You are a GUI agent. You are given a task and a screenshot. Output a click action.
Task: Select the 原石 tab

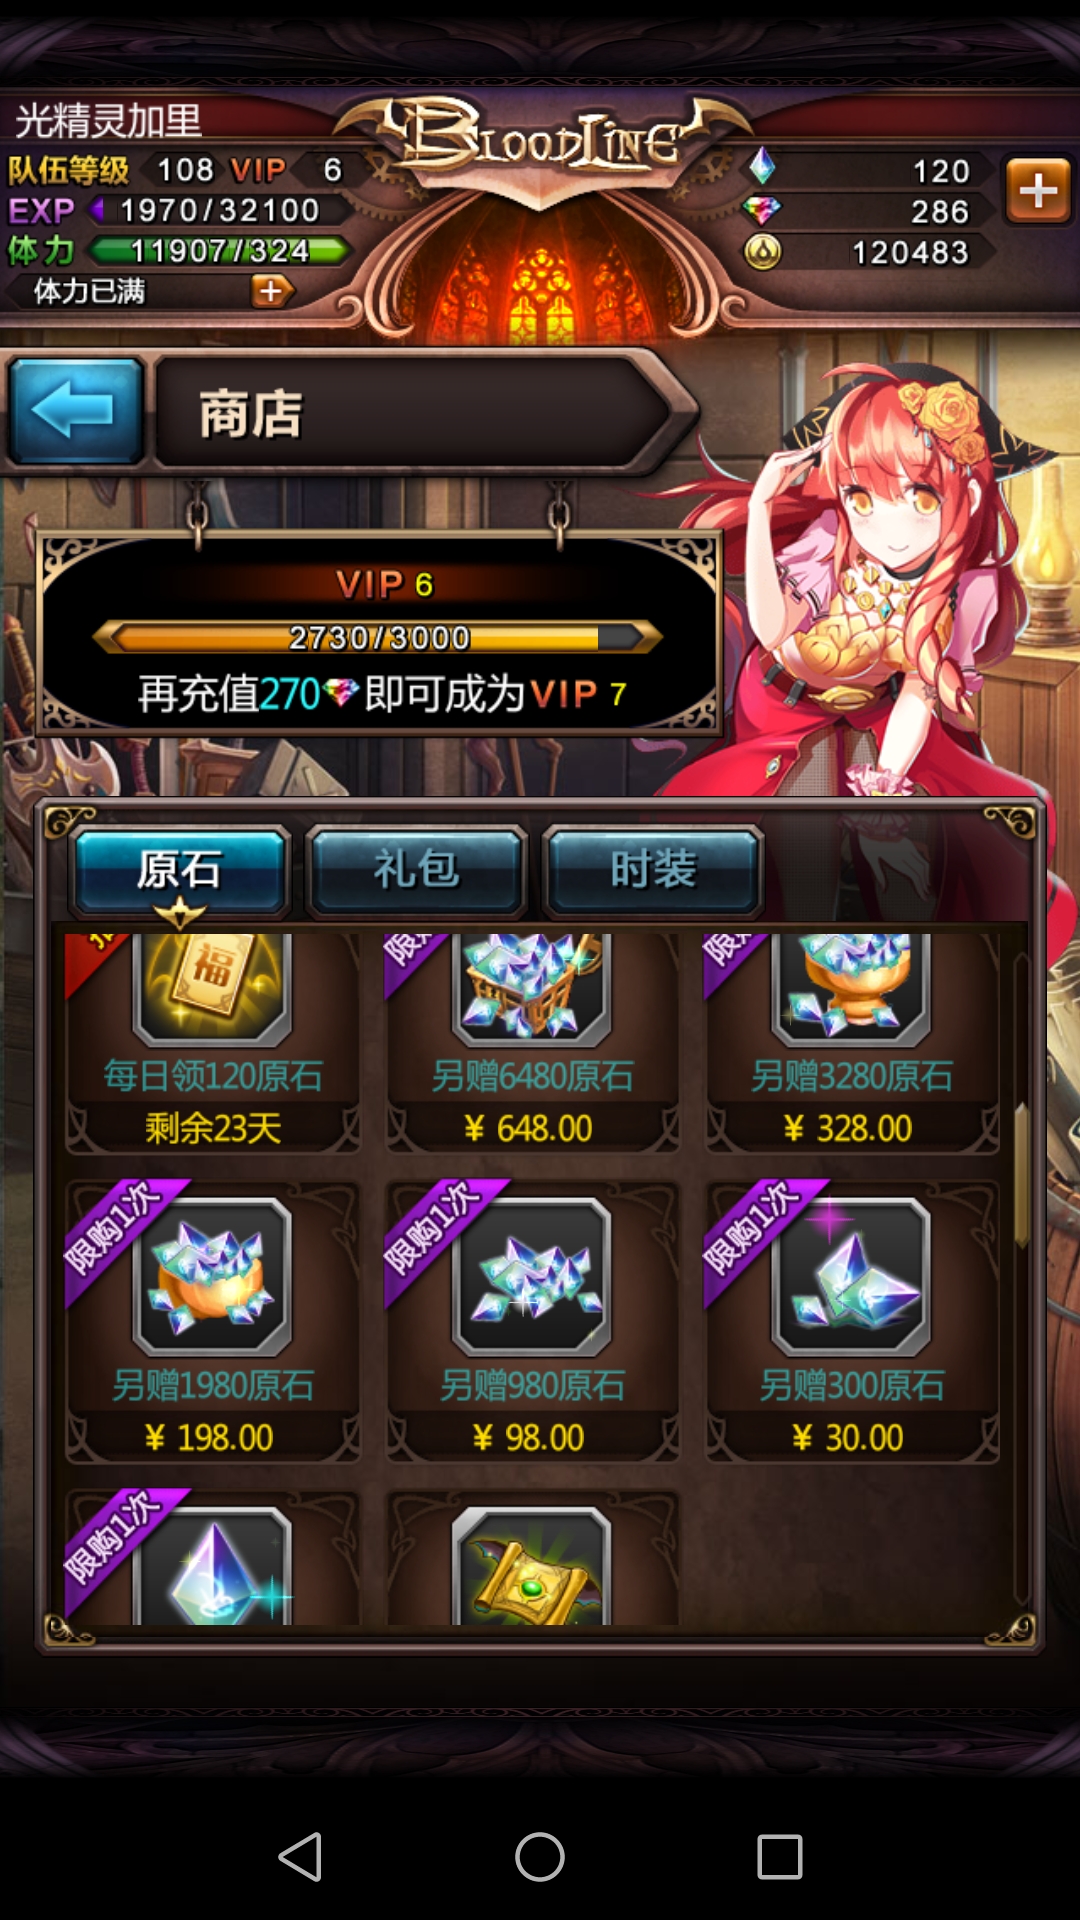tap(180, 870)
